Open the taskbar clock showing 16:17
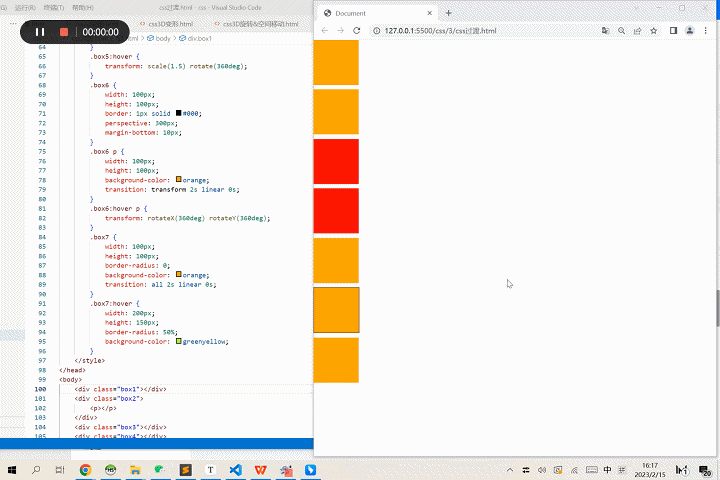720x480 pixels. tap(650, 470)
